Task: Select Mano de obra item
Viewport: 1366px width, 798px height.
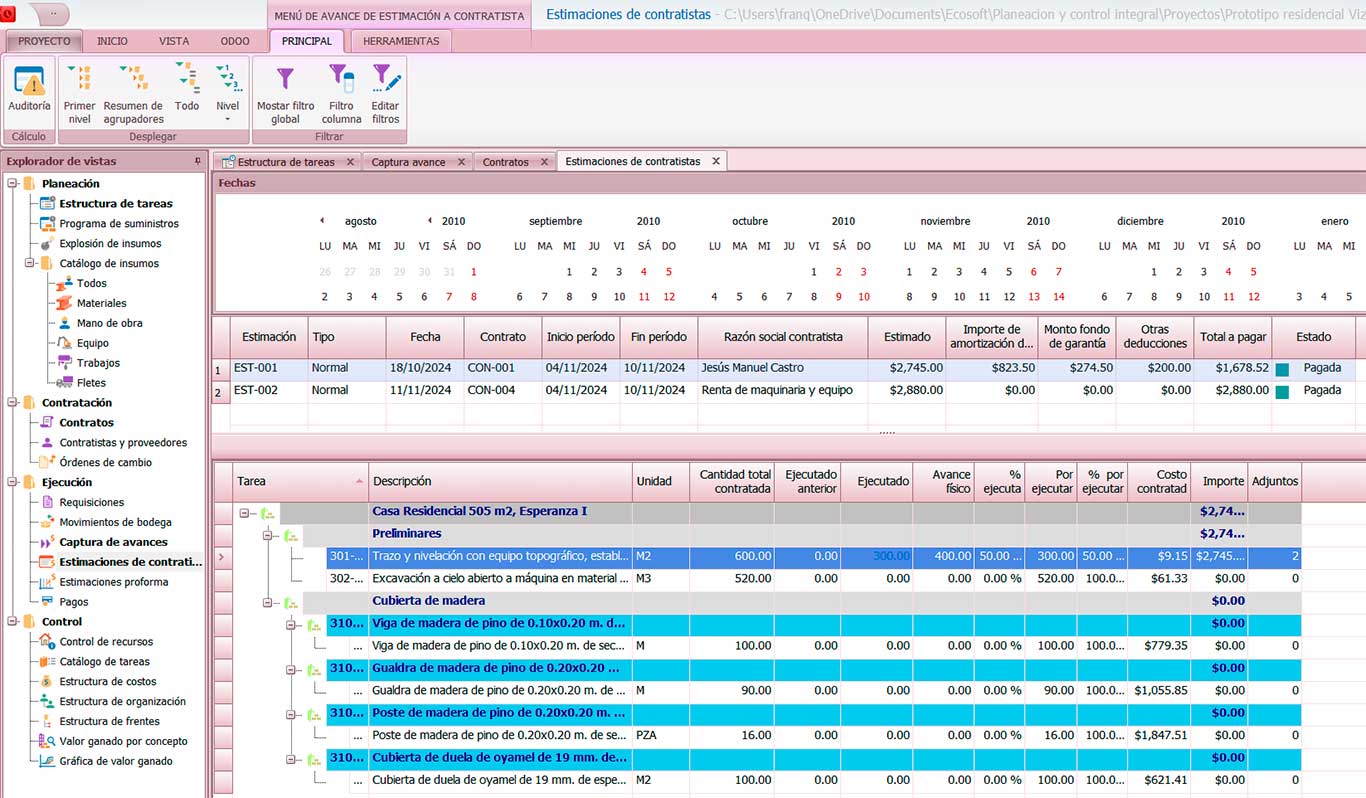Action: pos(109,323)
